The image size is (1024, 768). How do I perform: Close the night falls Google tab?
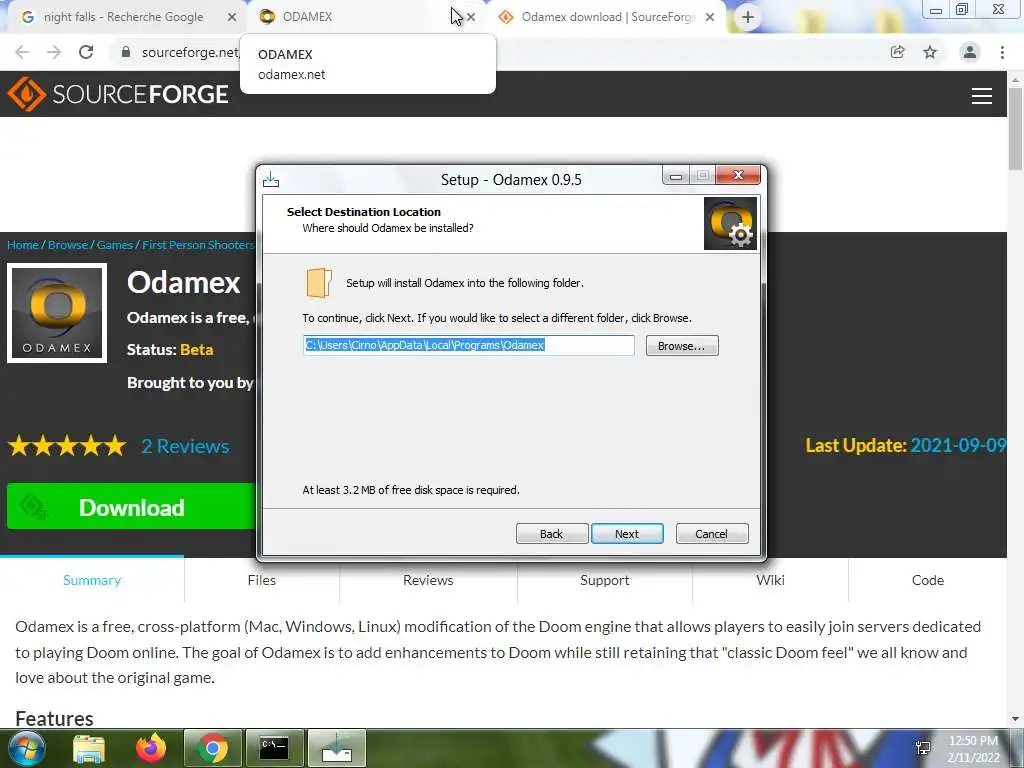[231, 17]
